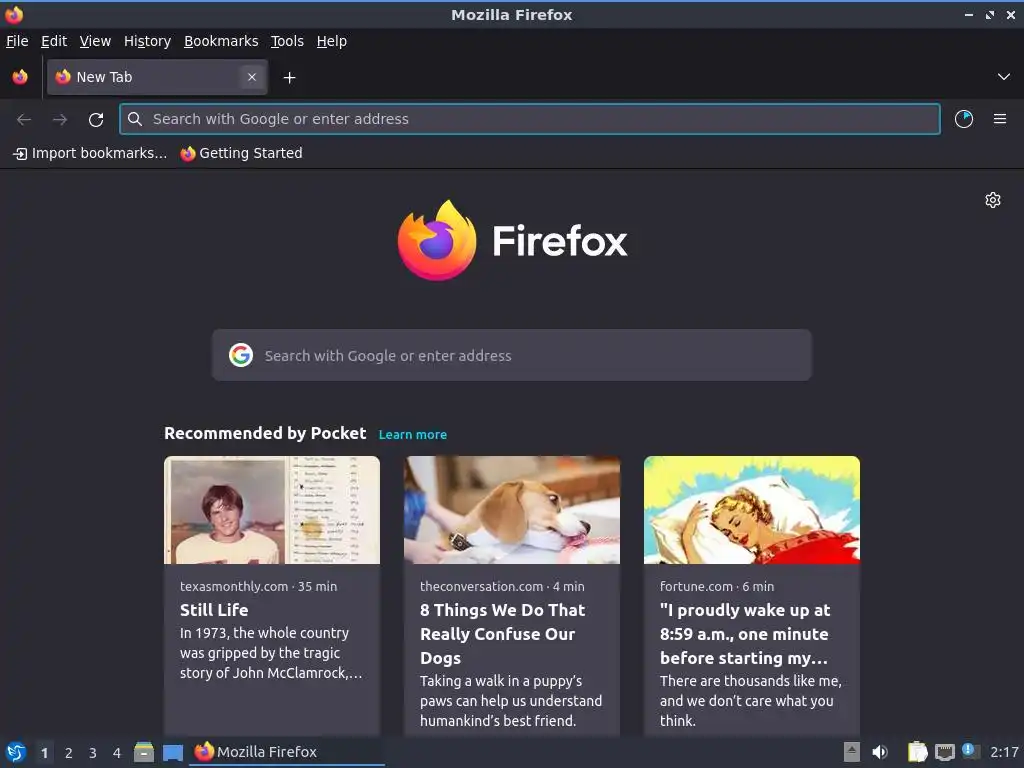Open the File menu
This screenshot has width=1024, height=768.
click(17, 41)
